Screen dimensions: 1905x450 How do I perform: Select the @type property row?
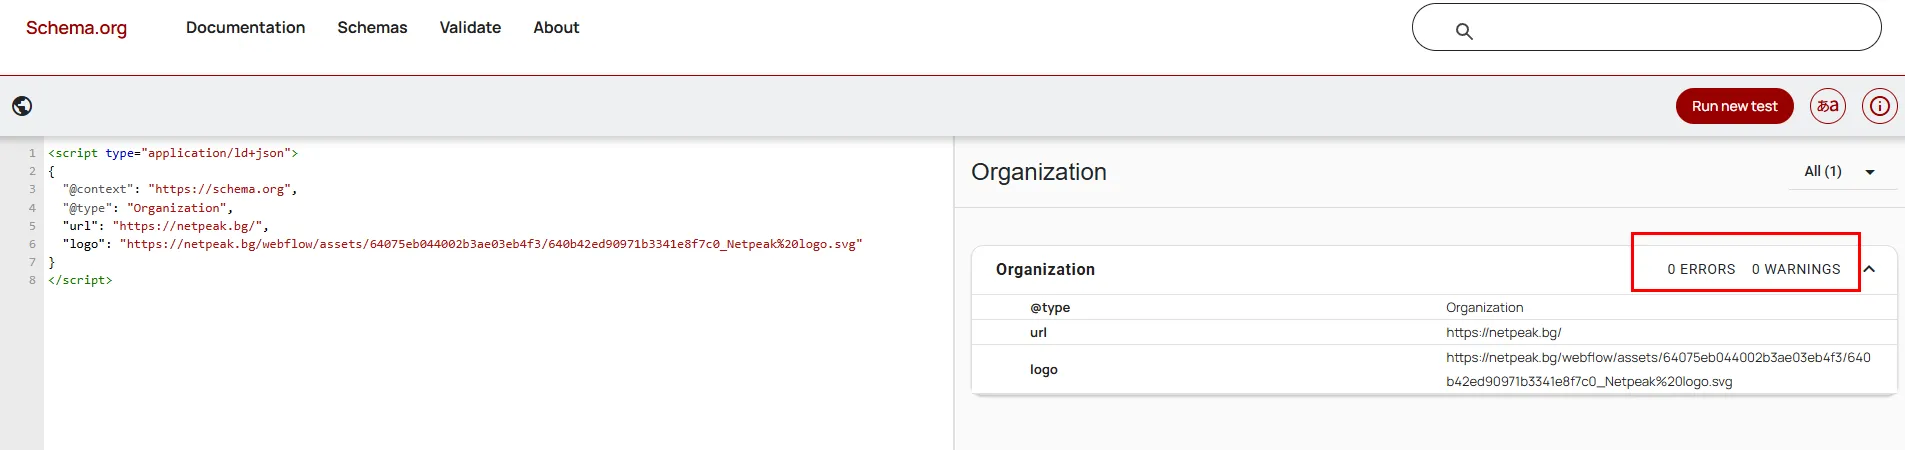coord(1050,308)
